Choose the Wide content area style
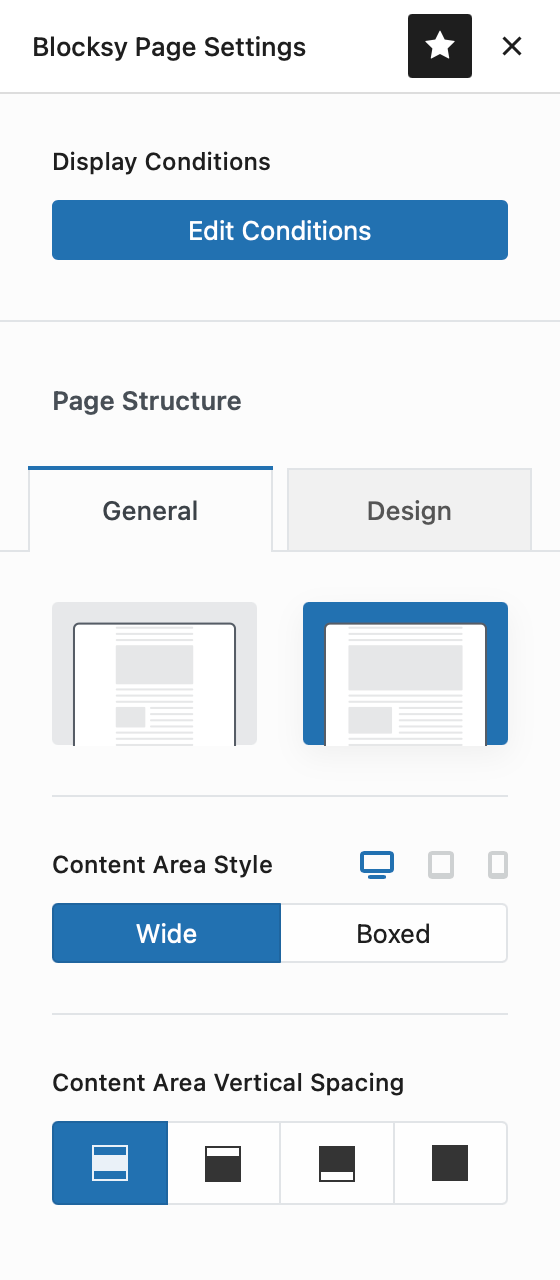The height and width of the screenshot is (1280, 560). coord(166,933)
